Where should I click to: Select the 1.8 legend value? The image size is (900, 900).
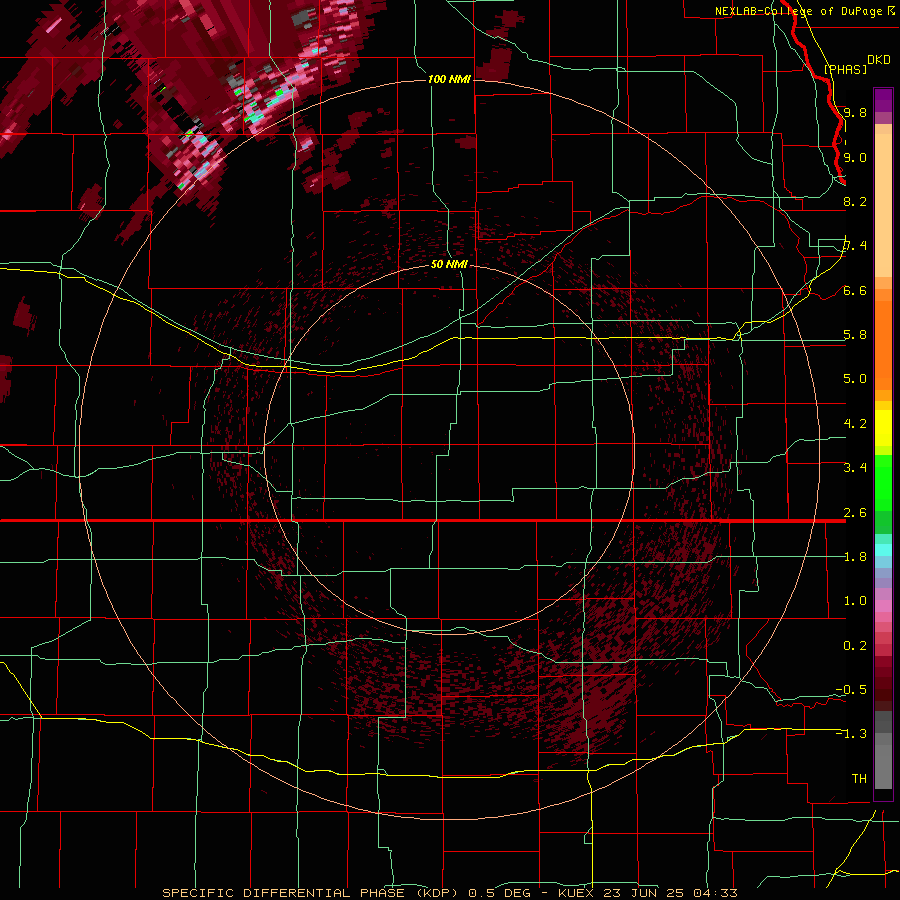(855, 557)
